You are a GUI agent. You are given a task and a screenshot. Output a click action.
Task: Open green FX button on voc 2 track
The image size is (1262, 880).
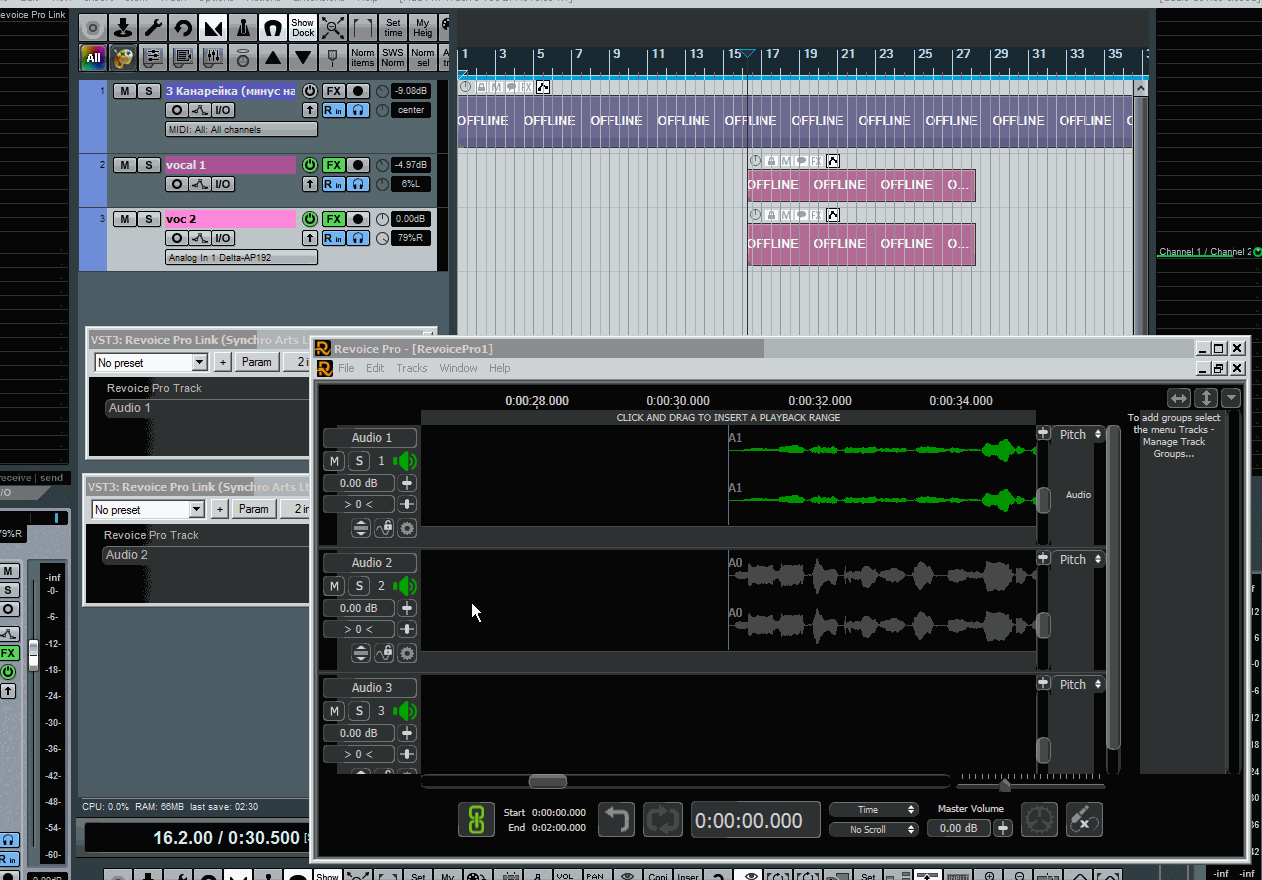[334, 219]
